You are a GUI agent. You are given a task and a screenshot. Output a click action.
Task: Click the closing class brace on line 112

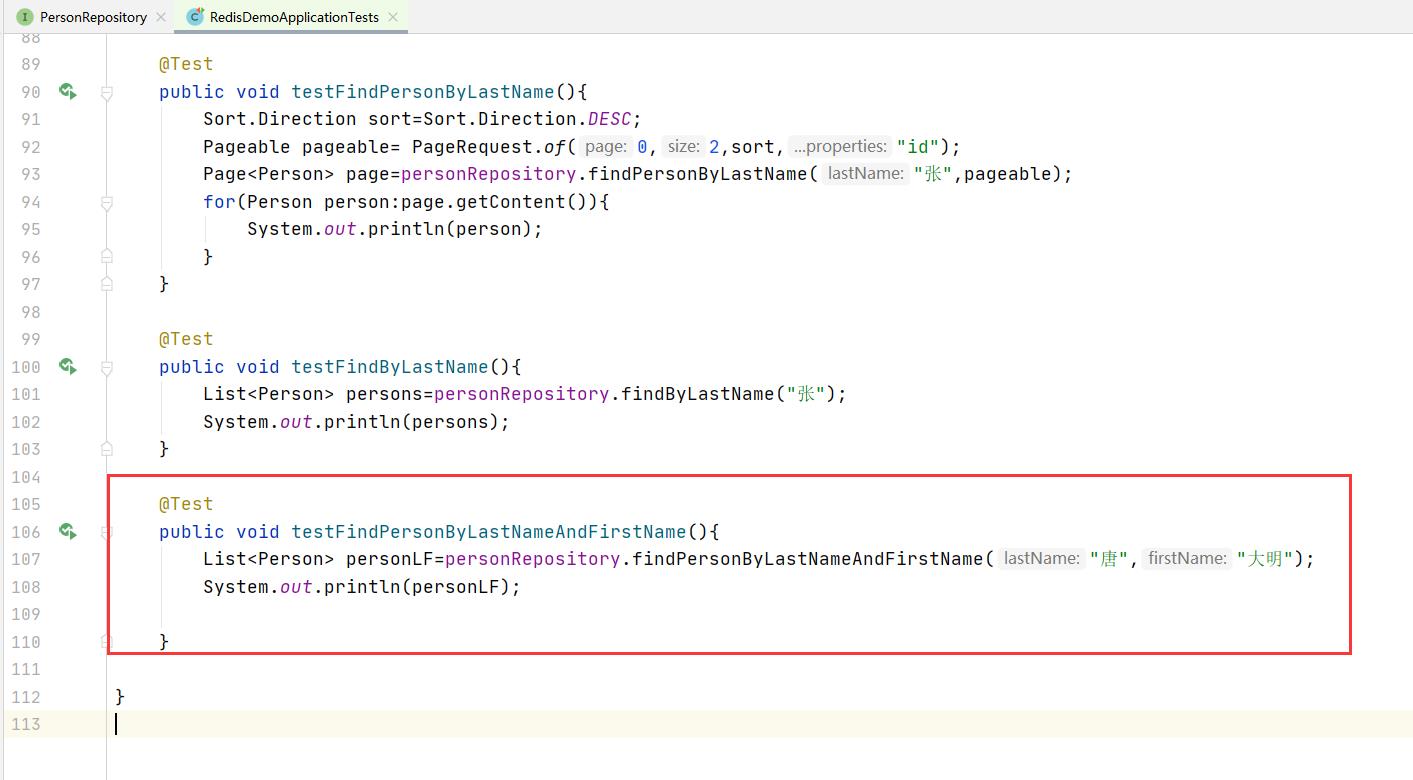click(120, 697)
